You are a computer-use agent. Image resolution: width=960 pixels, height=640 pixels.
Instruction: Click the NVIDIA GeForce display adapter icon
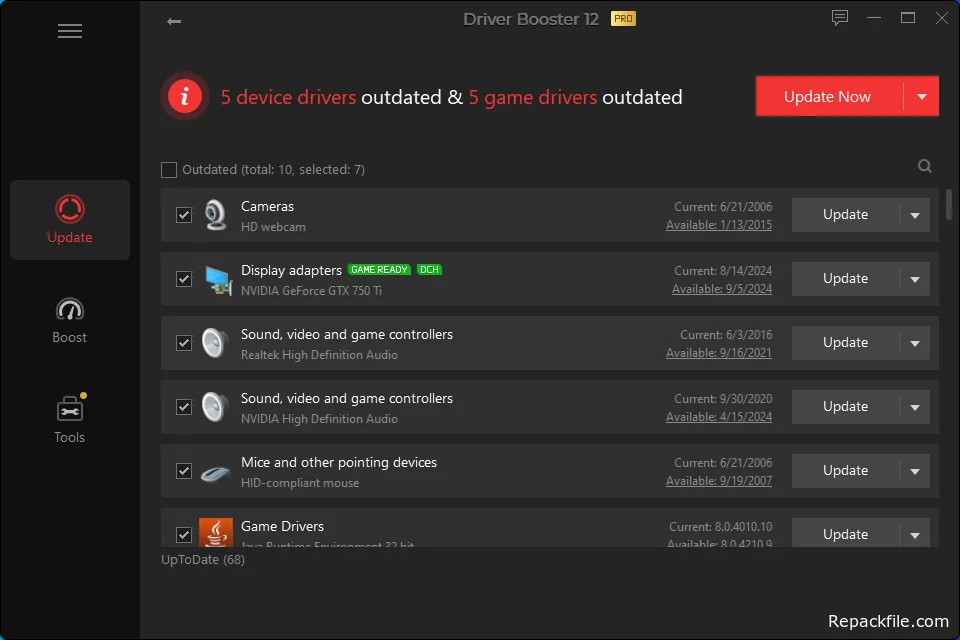coord(217,280)
